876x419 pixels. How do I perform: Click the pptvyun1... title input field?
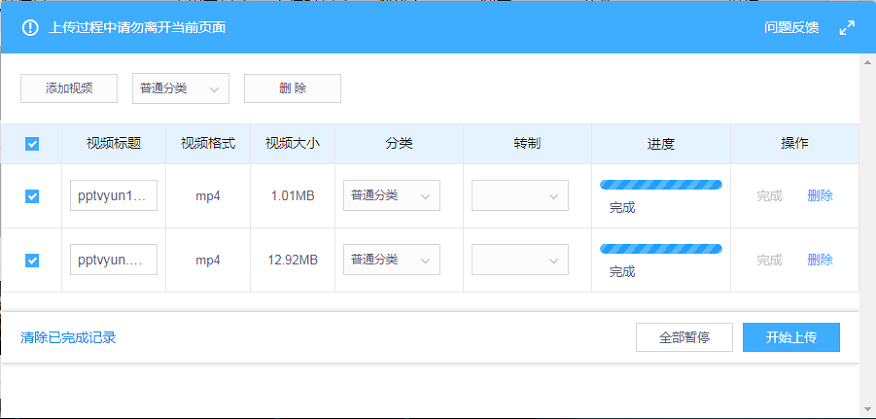tap(113, 196)
